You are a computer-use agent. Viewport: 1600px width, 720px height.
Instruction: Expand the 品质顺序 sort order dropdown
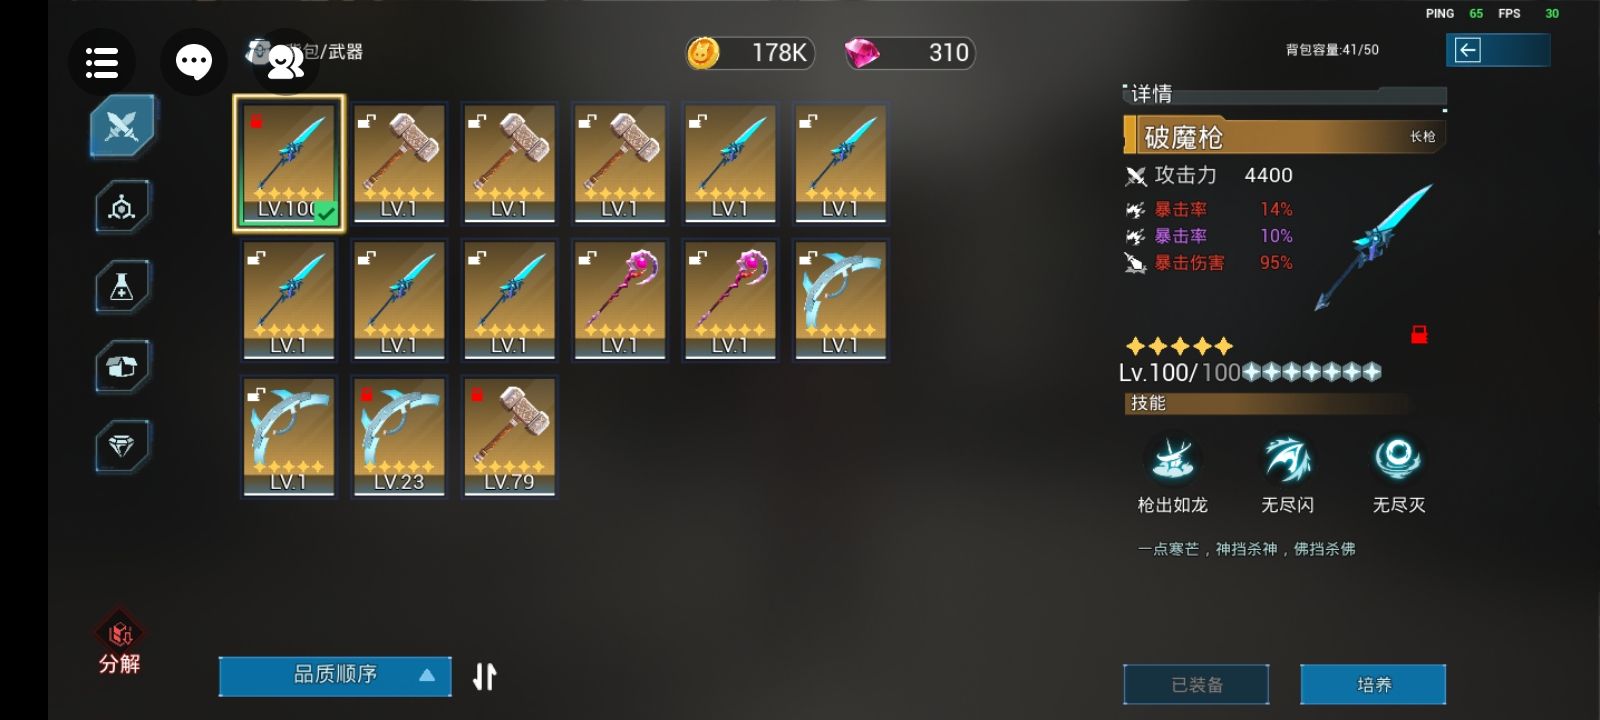[x=335, y=675]
